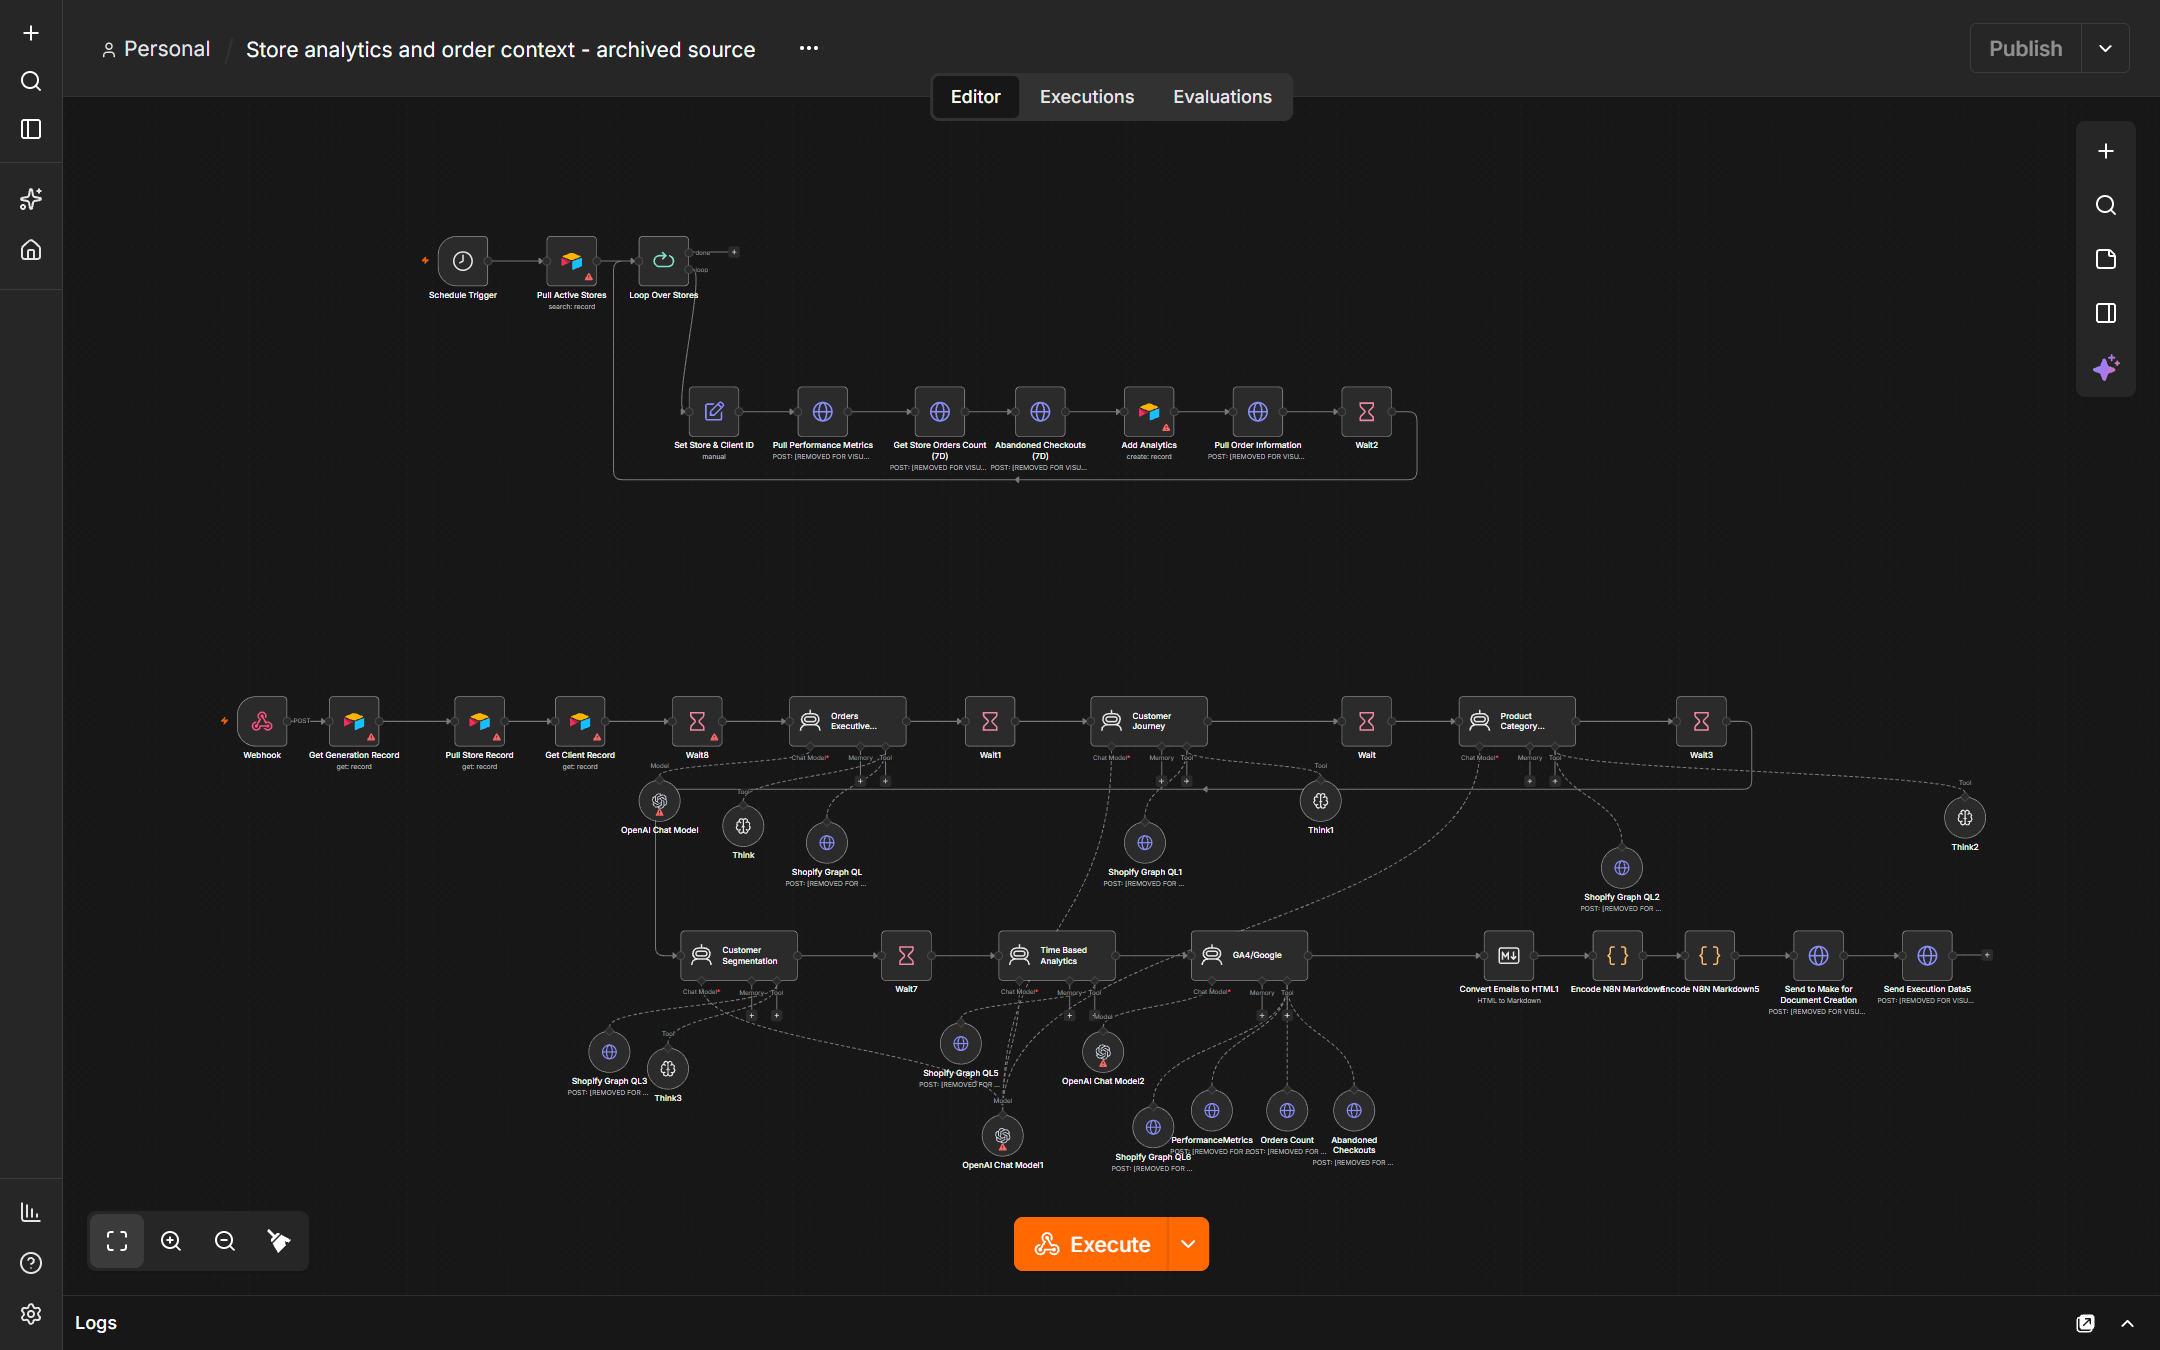Expand the Logs panel chevron

(x=2127, y=1323)
